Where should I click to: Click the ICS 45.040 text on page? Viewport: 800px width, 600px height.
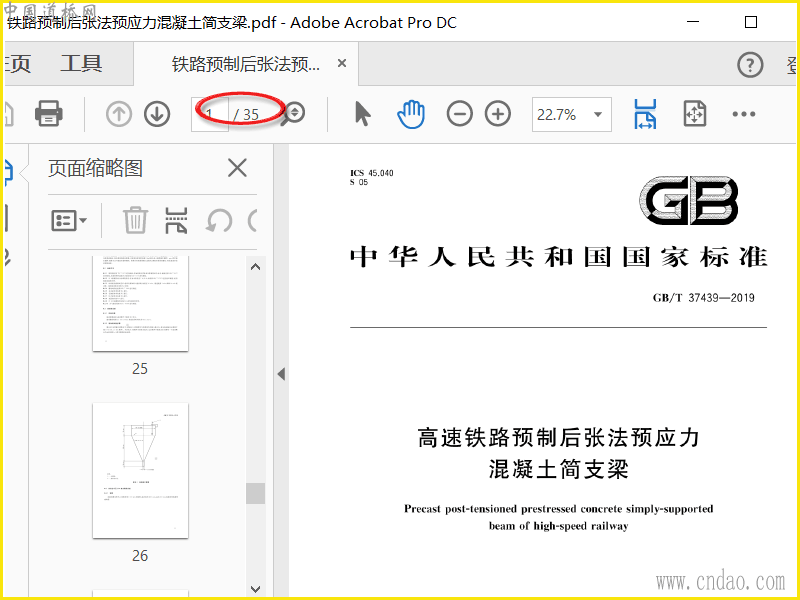coord(372,173)
